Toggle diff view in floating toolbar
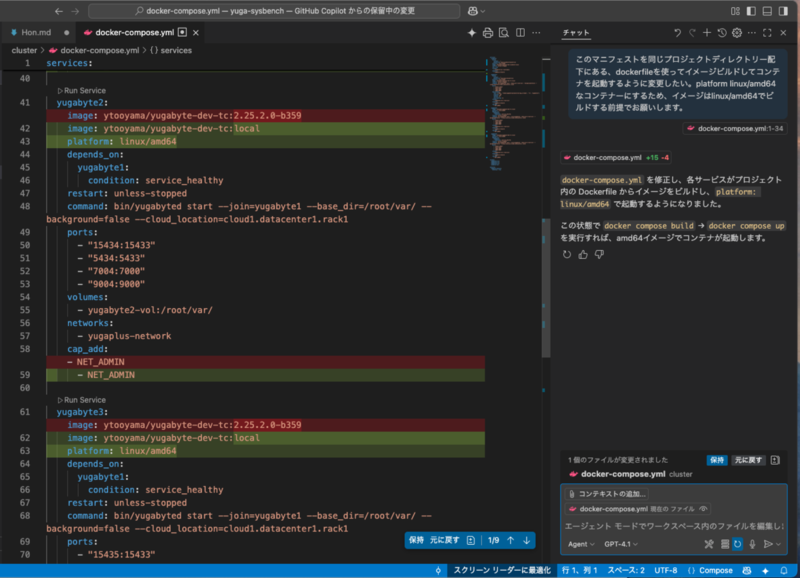The image size is (800, 578). [471, 540]
